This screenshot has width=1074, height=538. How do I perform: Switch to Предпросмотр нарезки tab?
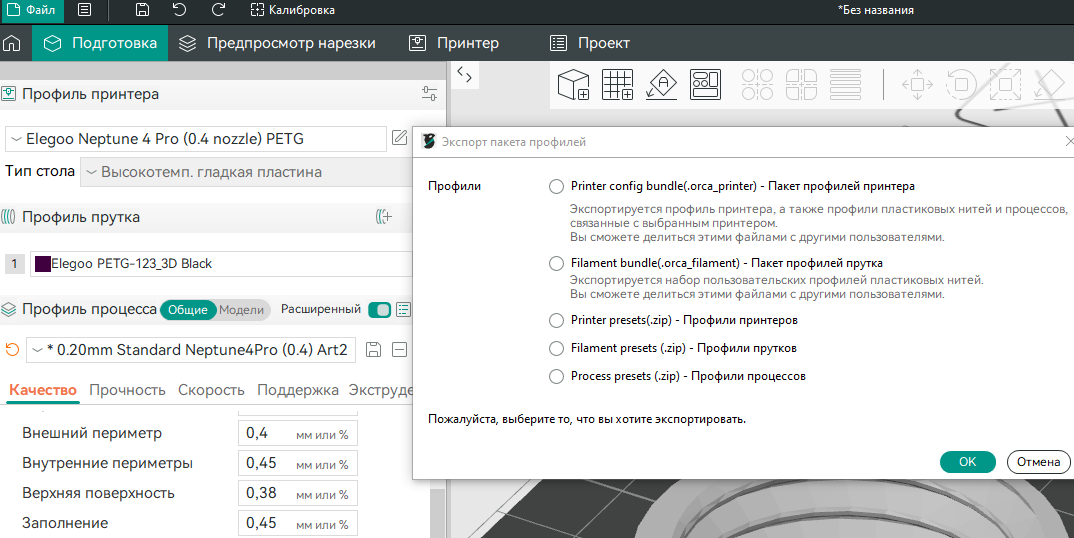click(x=277, y=43)
